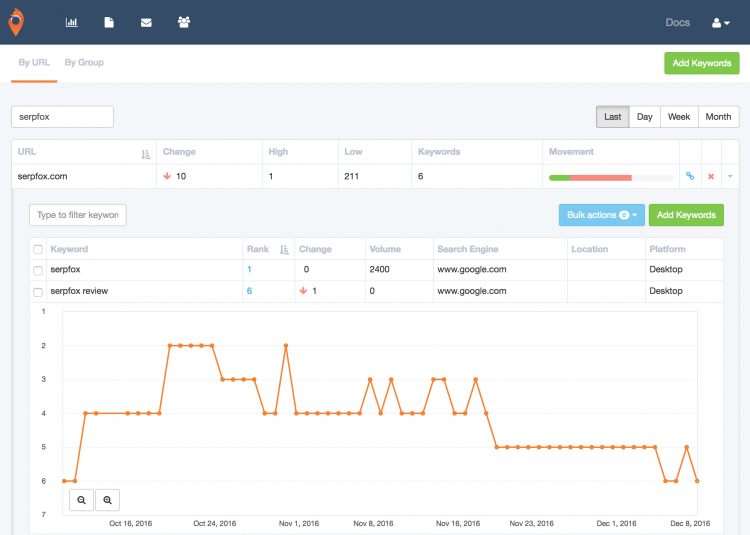Image resolution: width=750 pixels, height=535 pixels.
Task: Open the document reports icon
Action: point(109,22)
